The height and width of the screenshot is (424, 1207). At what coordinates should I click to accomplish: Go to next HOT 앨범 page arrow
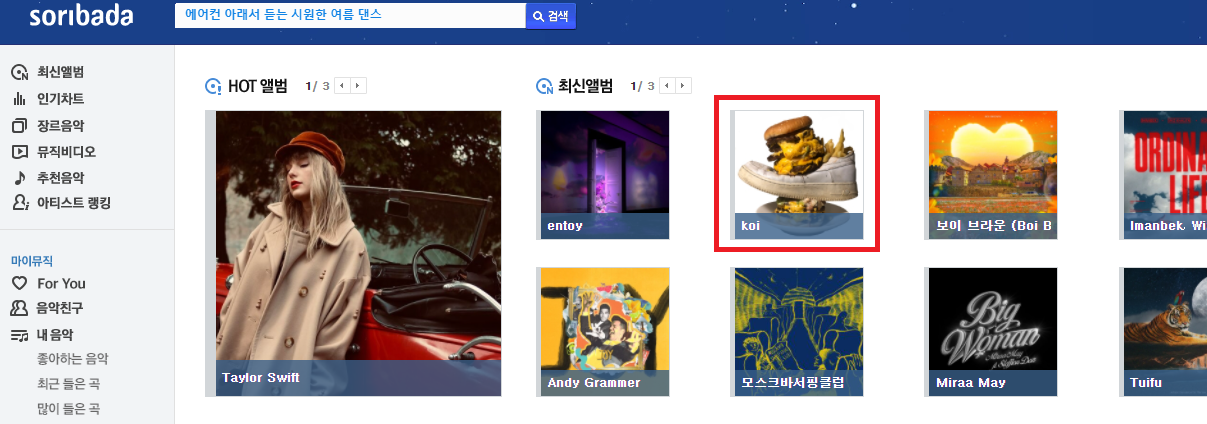(358, 86)
